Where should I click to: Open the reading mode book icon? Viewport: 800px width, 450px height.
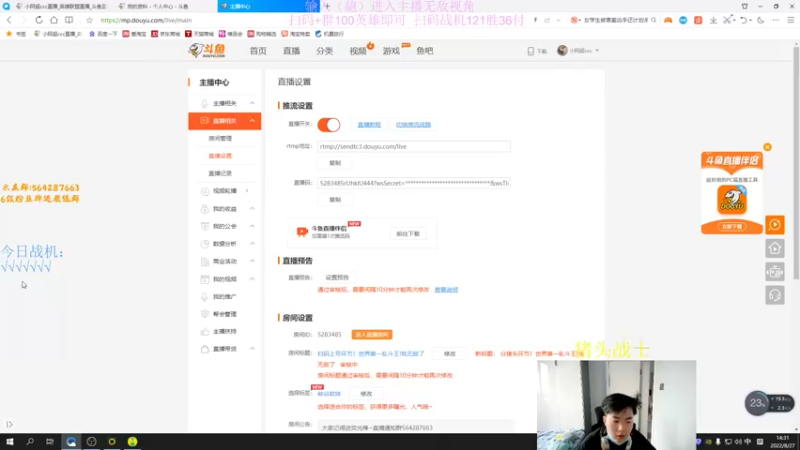pos(69,20)
